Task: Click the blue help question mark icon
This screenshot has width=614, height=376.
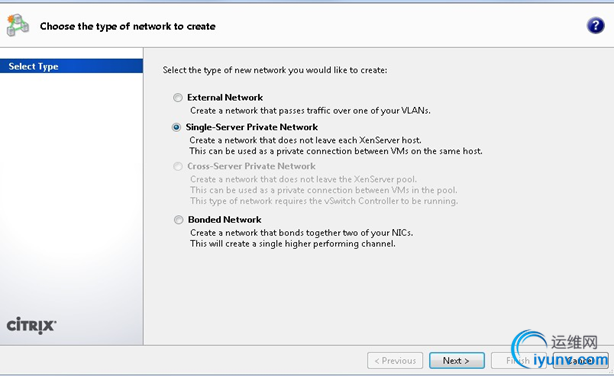Action: [595, 26]
